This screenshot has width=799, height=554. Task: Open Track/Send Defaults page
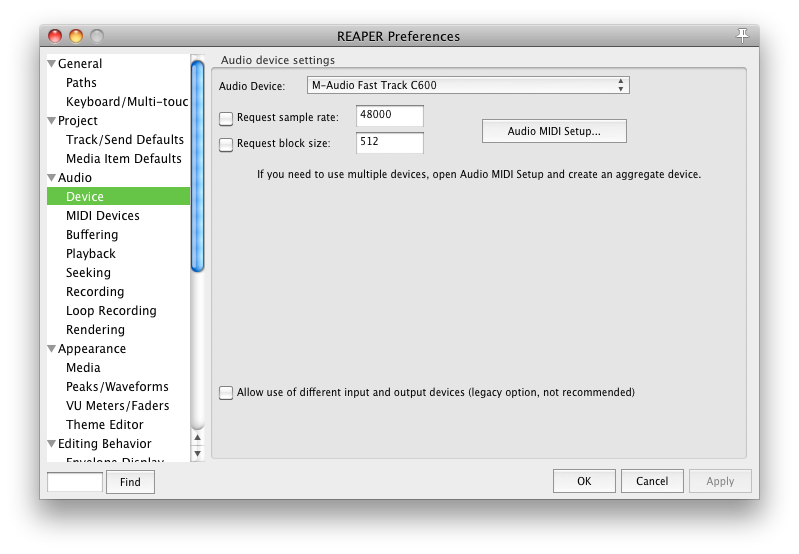(x=125, y=140)
